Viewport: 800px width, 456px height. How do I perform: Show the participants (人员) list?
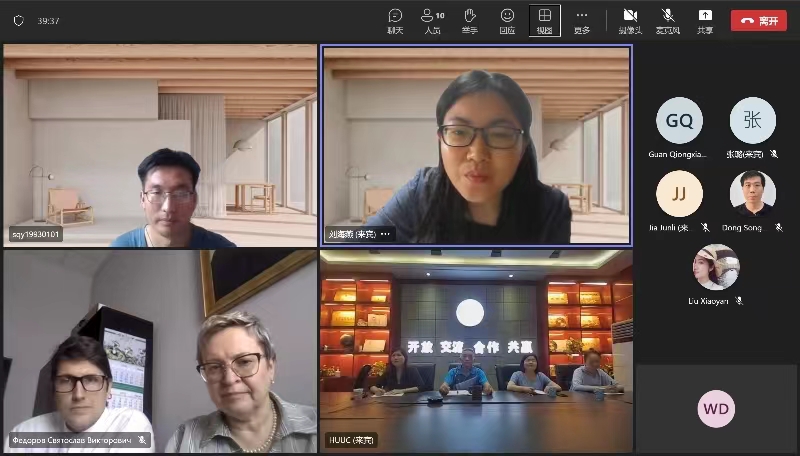click(x=432, y=19)
